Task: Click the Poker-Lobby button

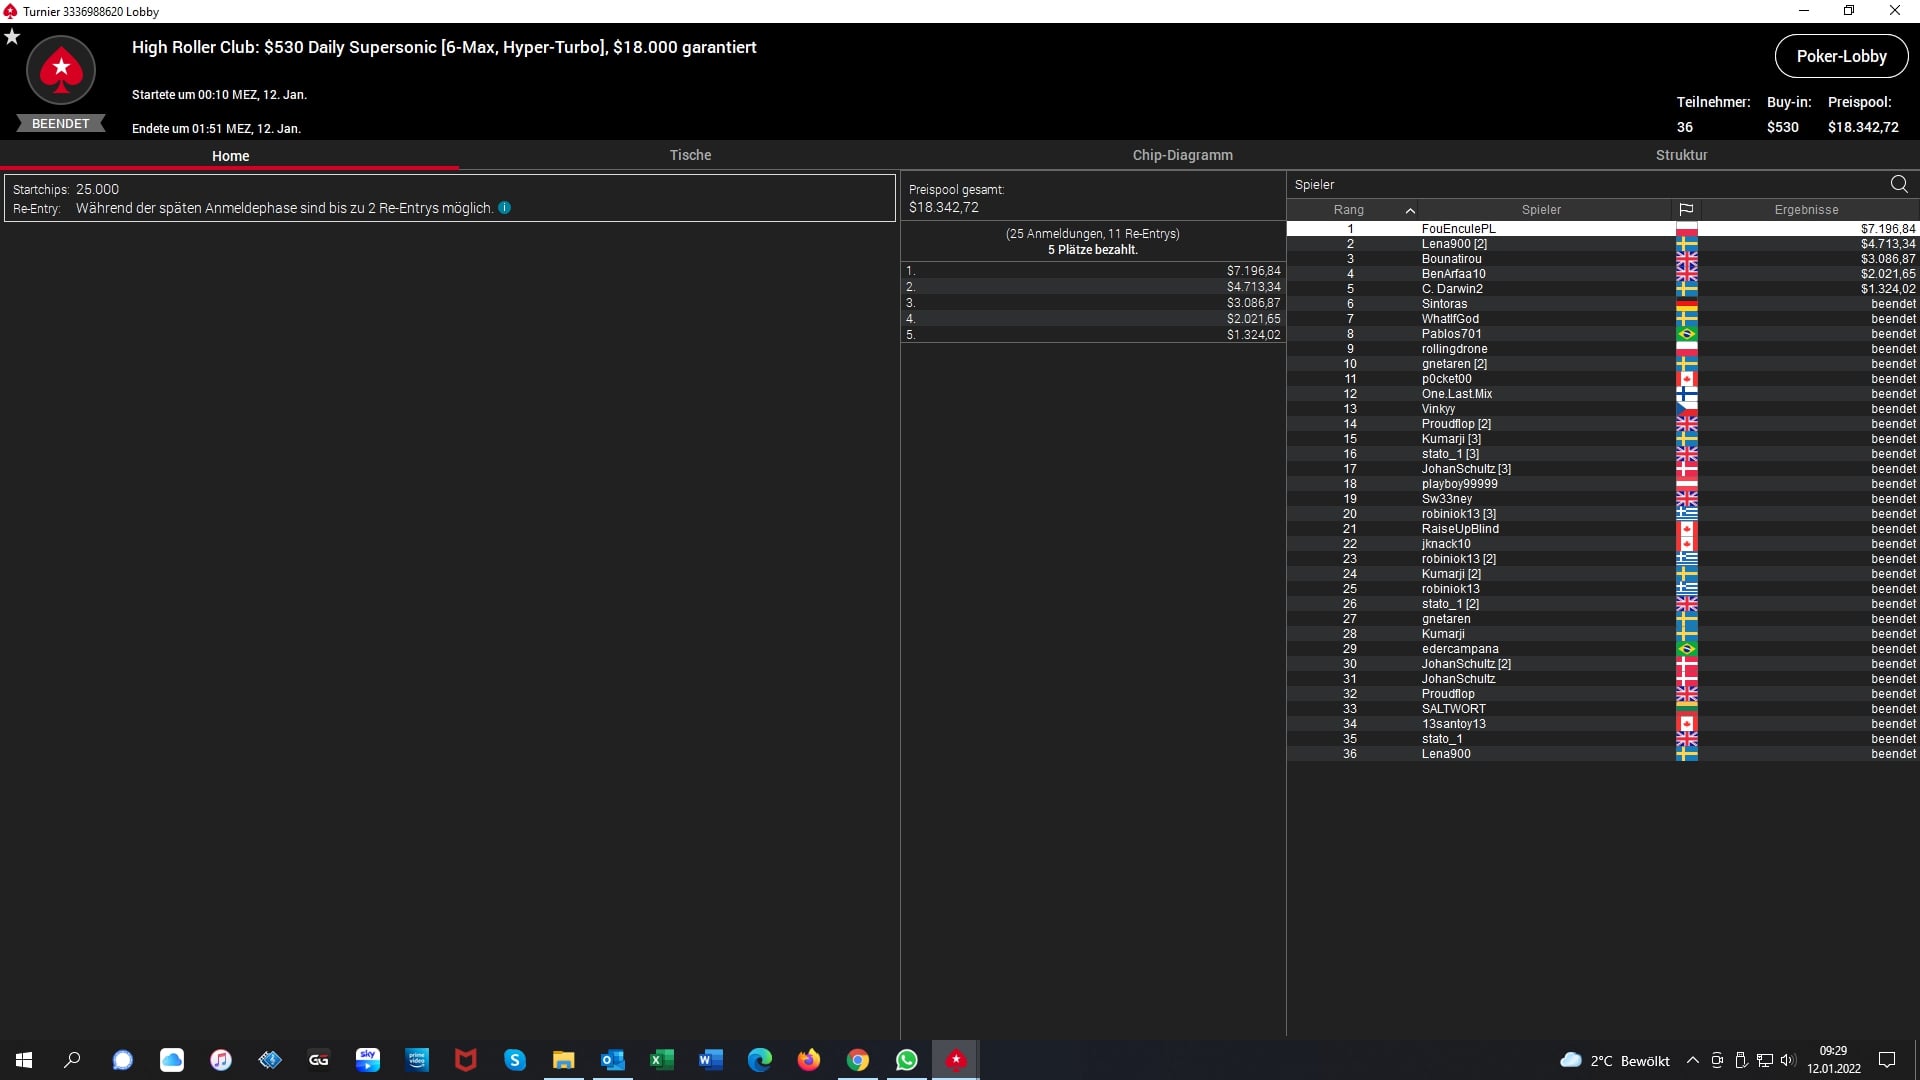Action: [1841, 56]
